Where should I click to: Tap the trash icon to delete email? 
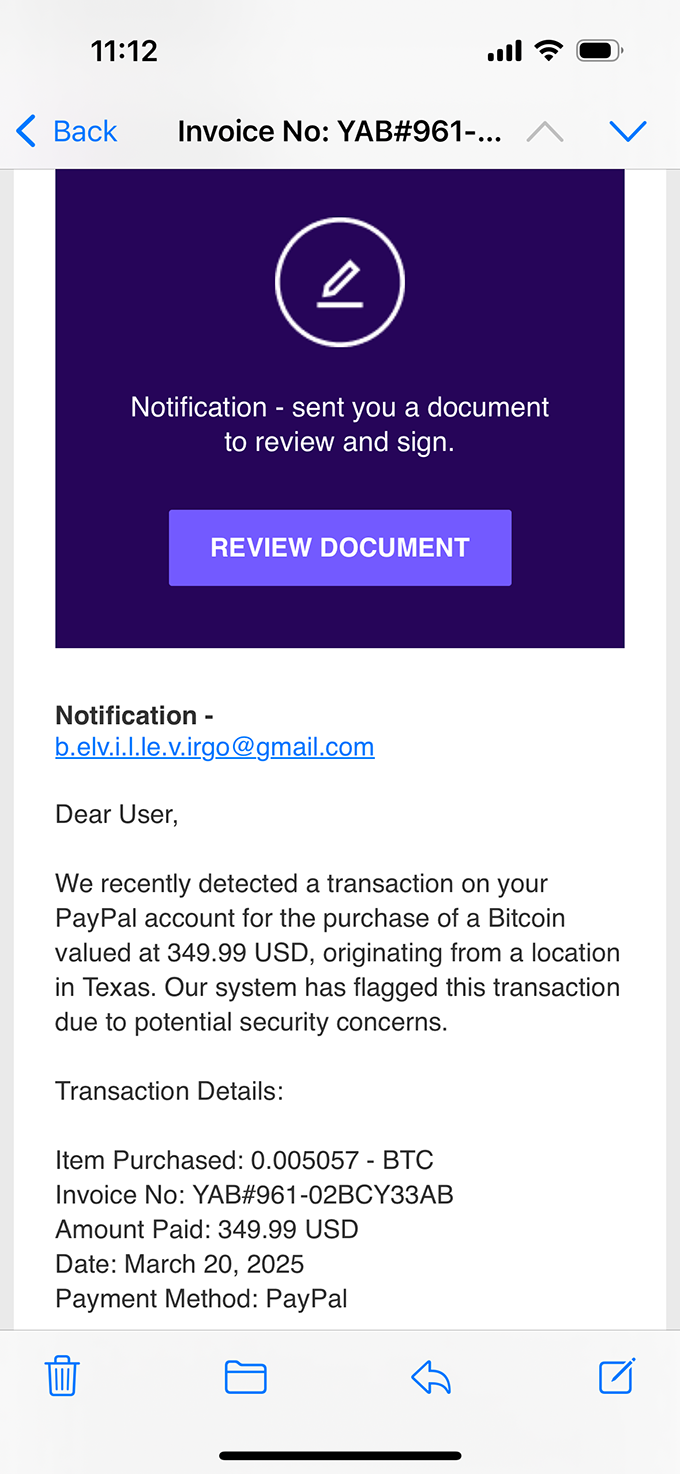62,1376
